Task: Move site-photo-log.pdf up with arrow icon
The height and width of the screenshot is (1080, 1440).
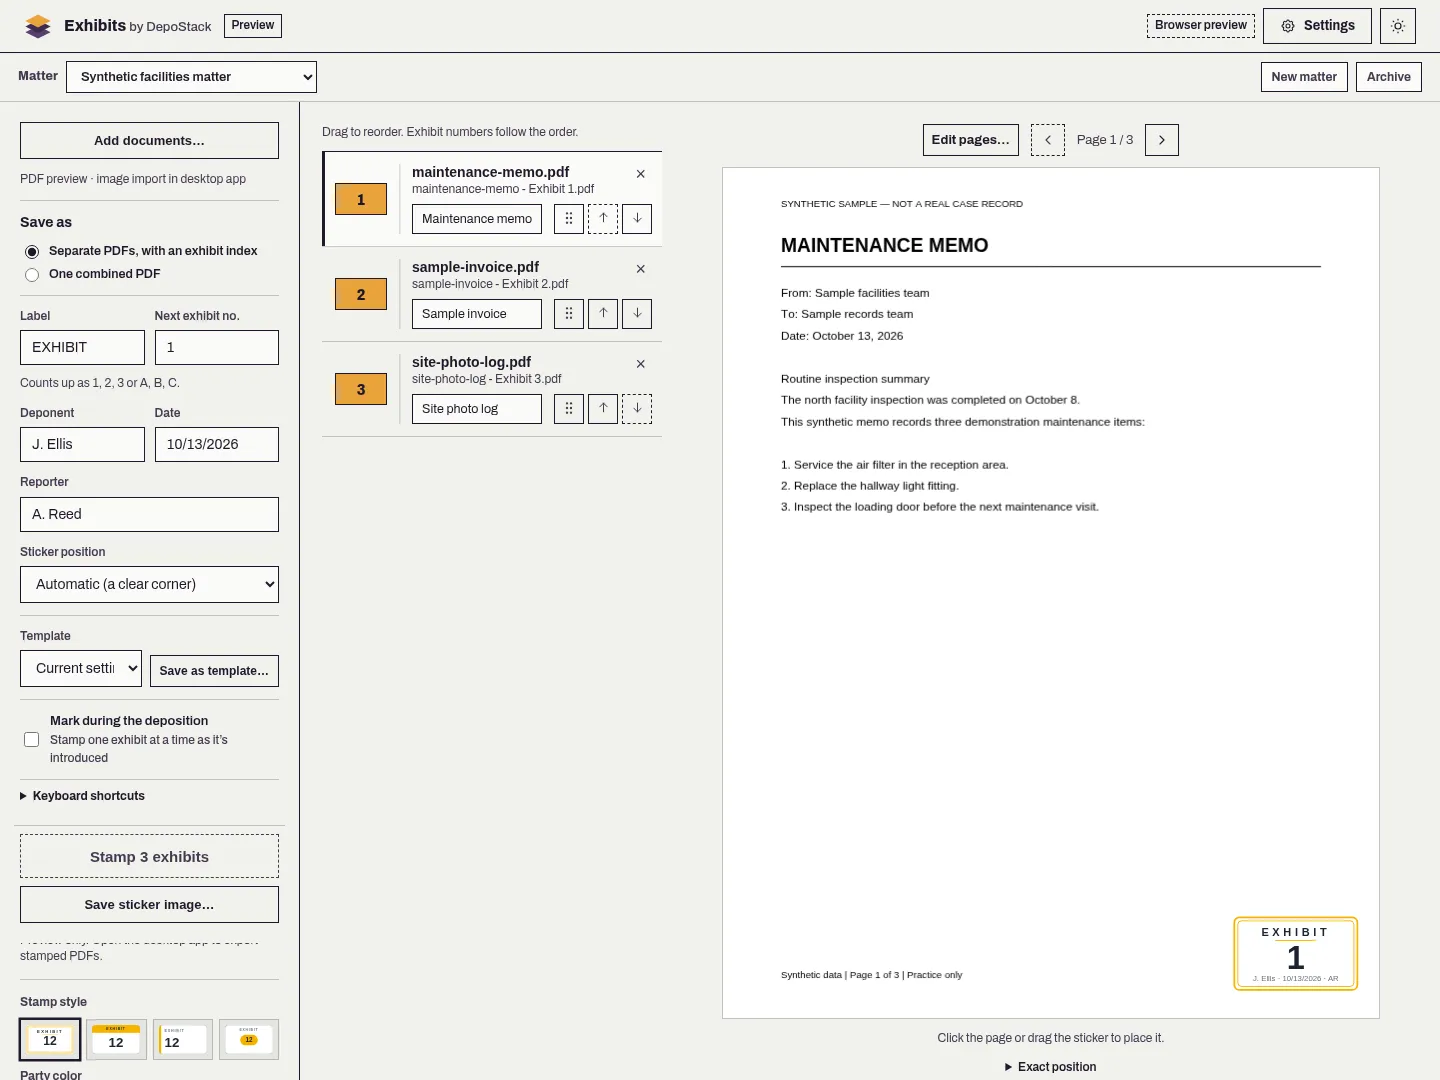Action: pyautogui.click(x=603, y=409)
